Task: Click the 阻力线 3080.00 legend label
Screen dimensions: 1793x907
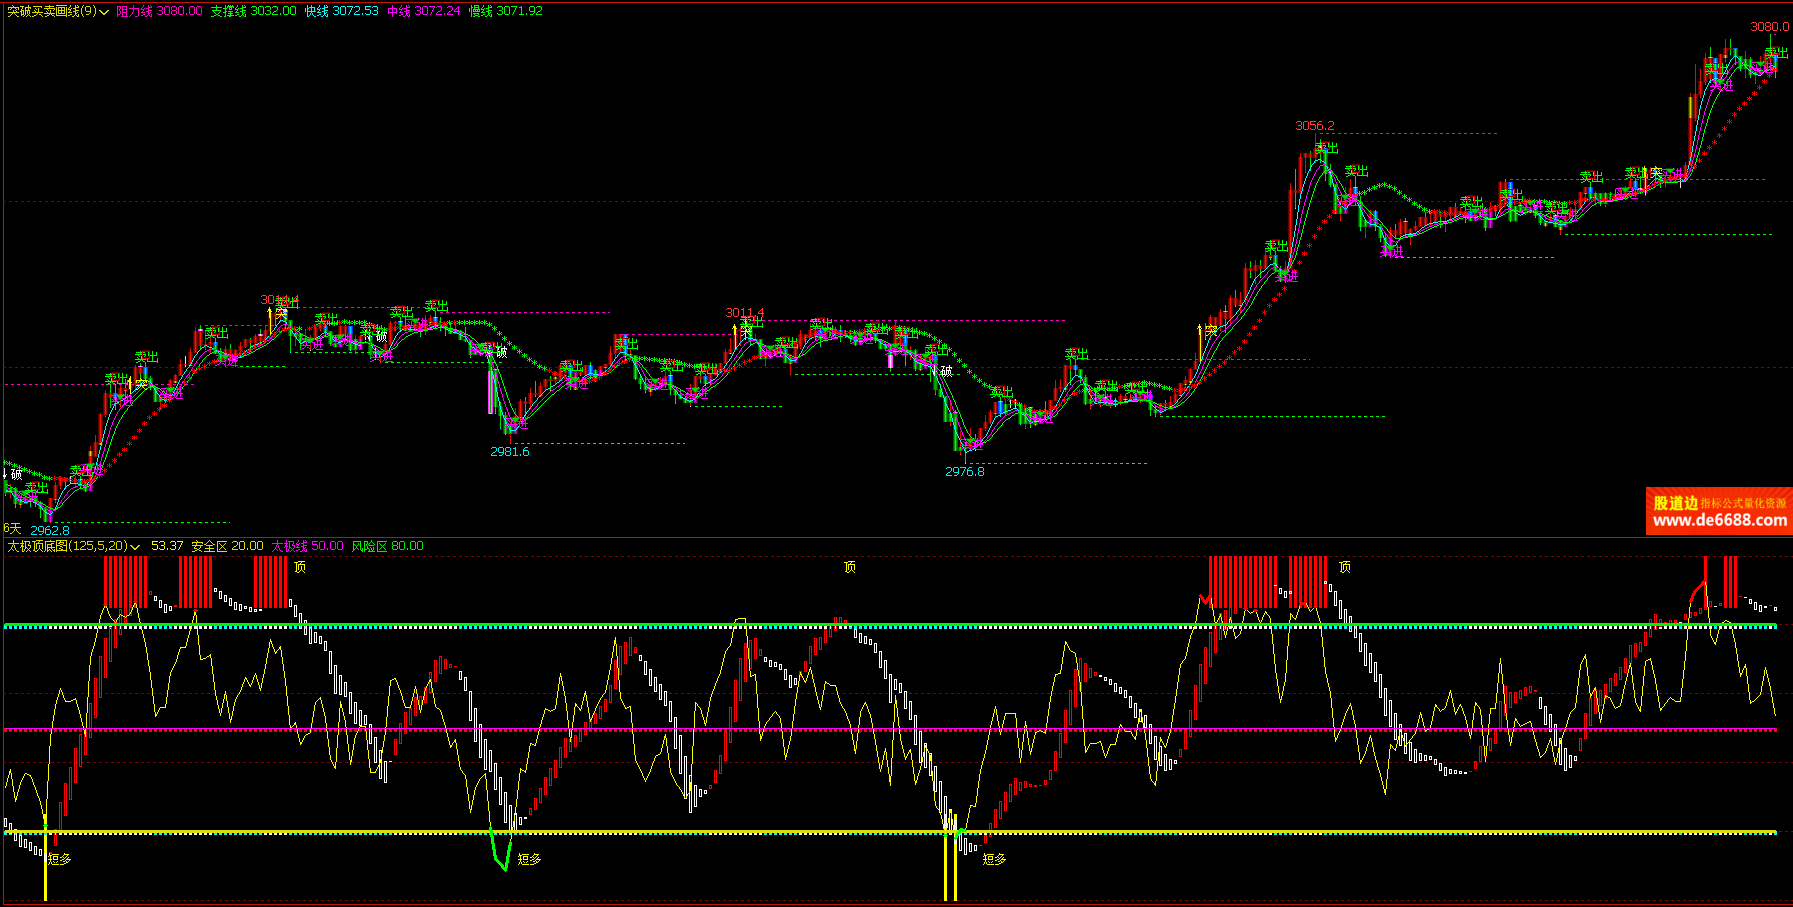Action: tap(159, 11)
